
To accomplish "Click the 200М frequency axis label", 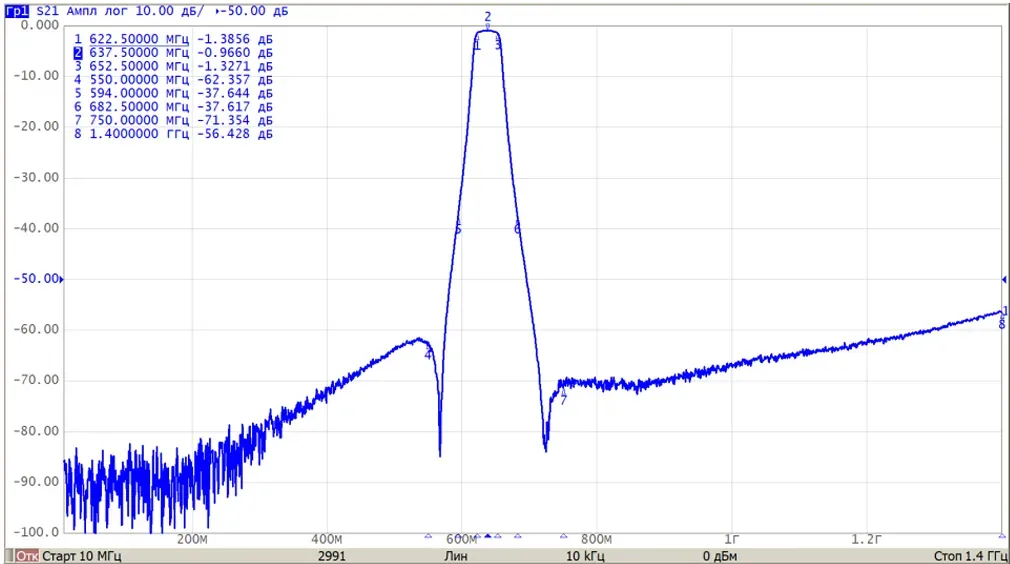I will point(192,540).
